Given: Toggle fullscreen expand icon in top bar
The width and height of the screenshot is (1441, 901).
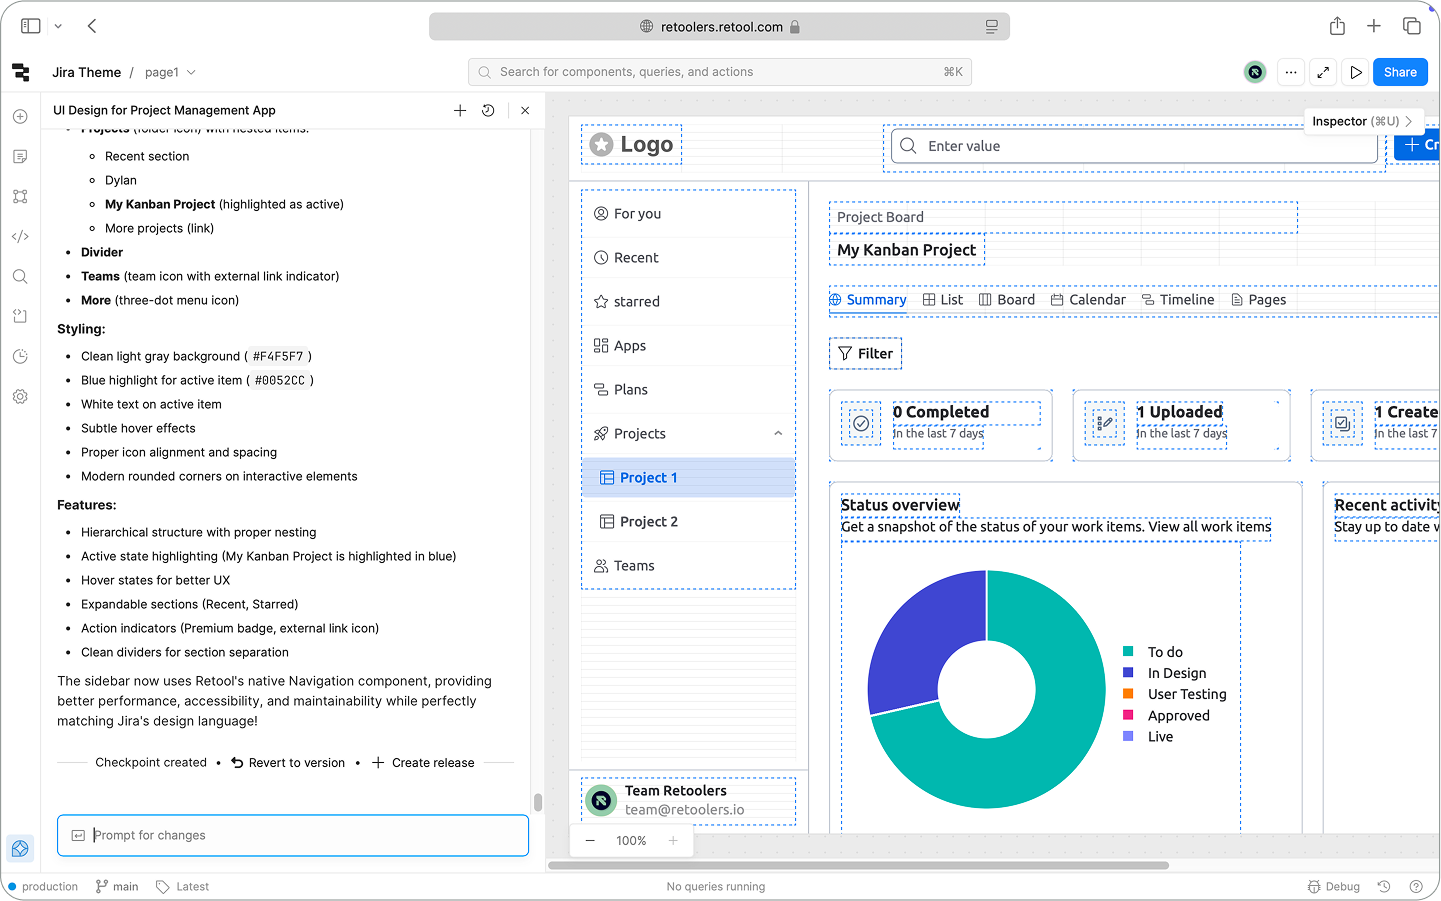Looking at the screenshot, I should tap(1323, 72).
